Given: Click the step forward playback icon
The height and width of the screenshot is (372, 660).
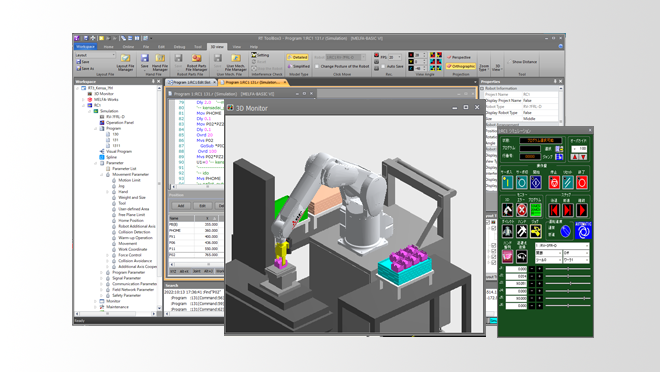Looking at the screenshot, I should click(568, 210).
